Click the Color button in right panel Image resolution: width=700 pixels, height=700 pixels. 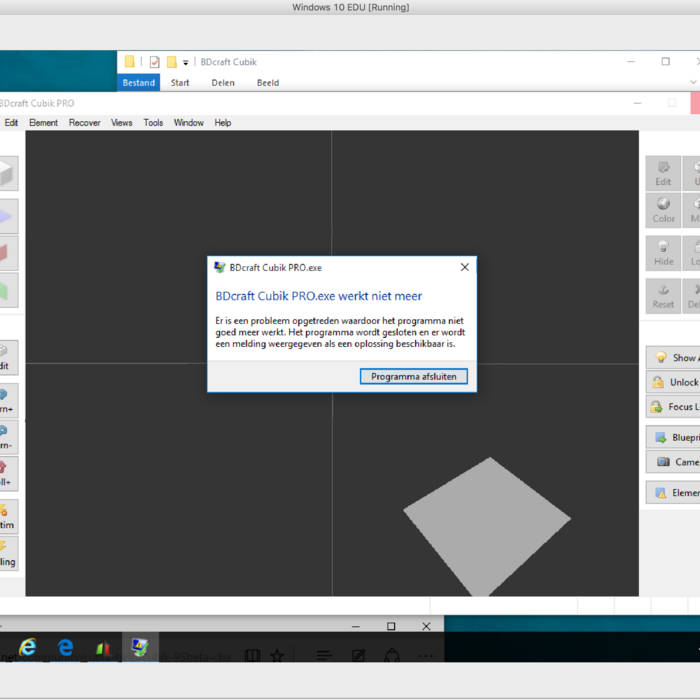[x=663, y=210]
